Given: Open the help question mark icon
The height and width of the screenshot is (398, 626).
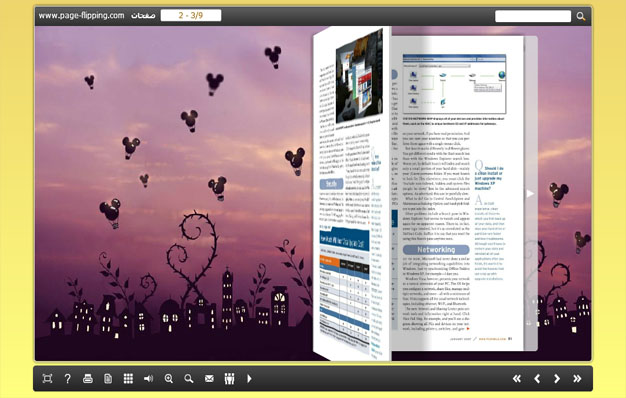Looking at the screenshot, I should point(67,378).
